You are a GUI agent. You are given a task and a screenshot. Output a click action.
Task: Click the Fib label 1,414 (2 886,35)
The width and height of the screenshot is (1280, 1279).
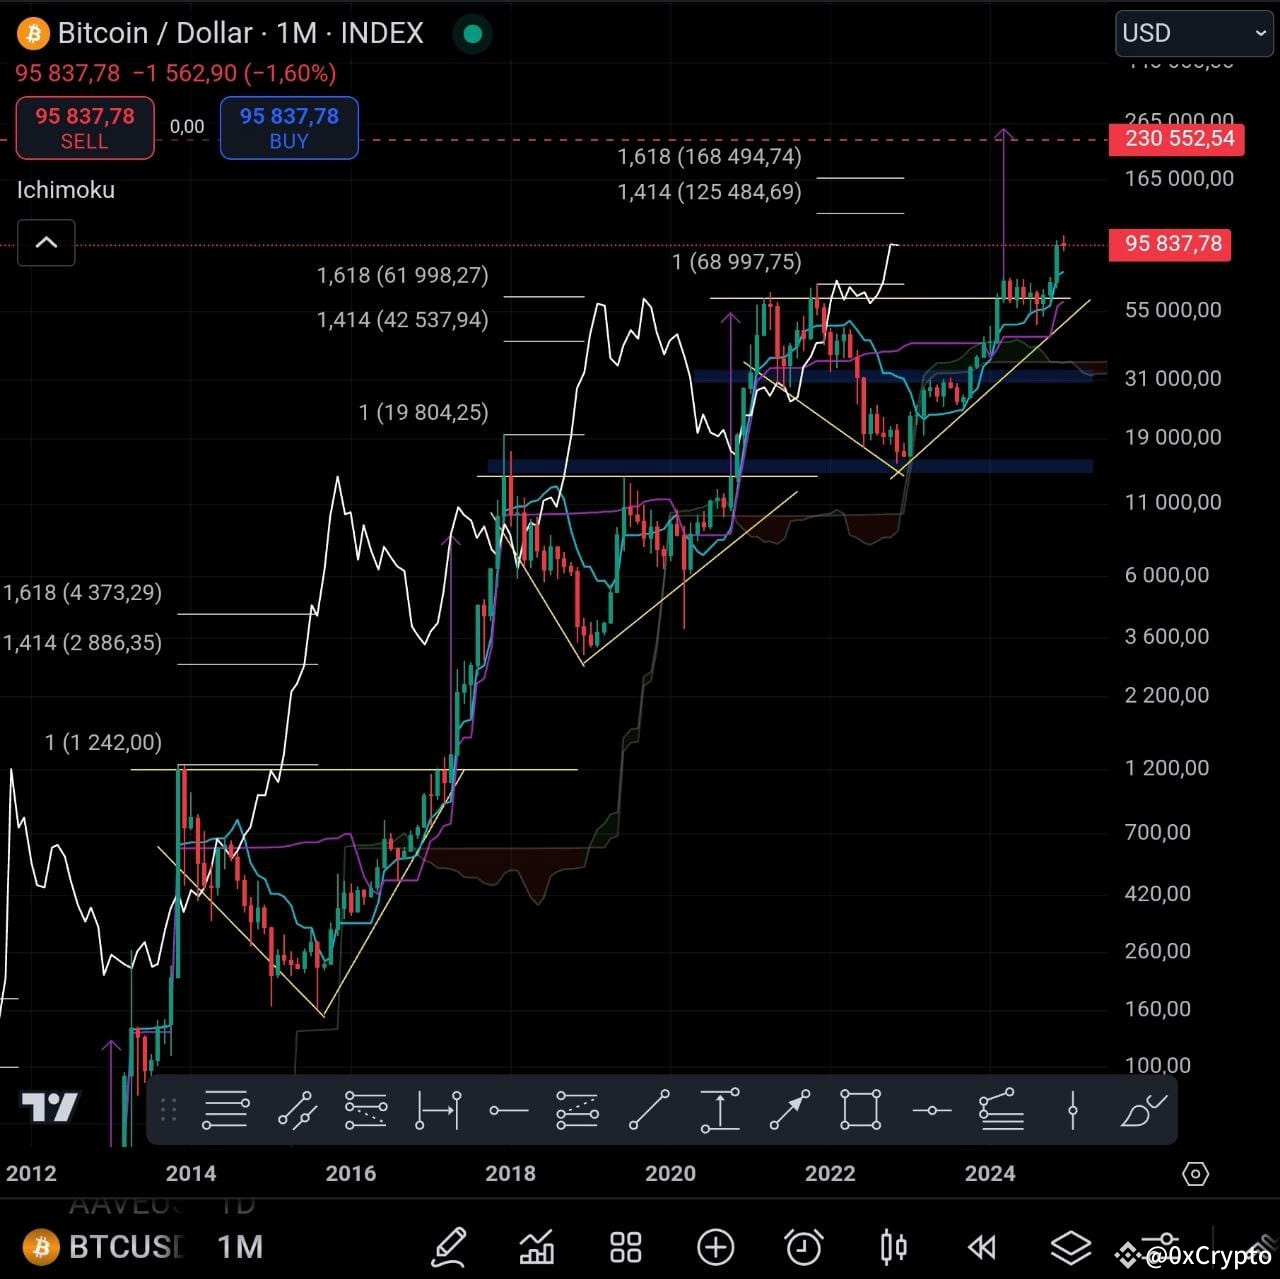82,642
